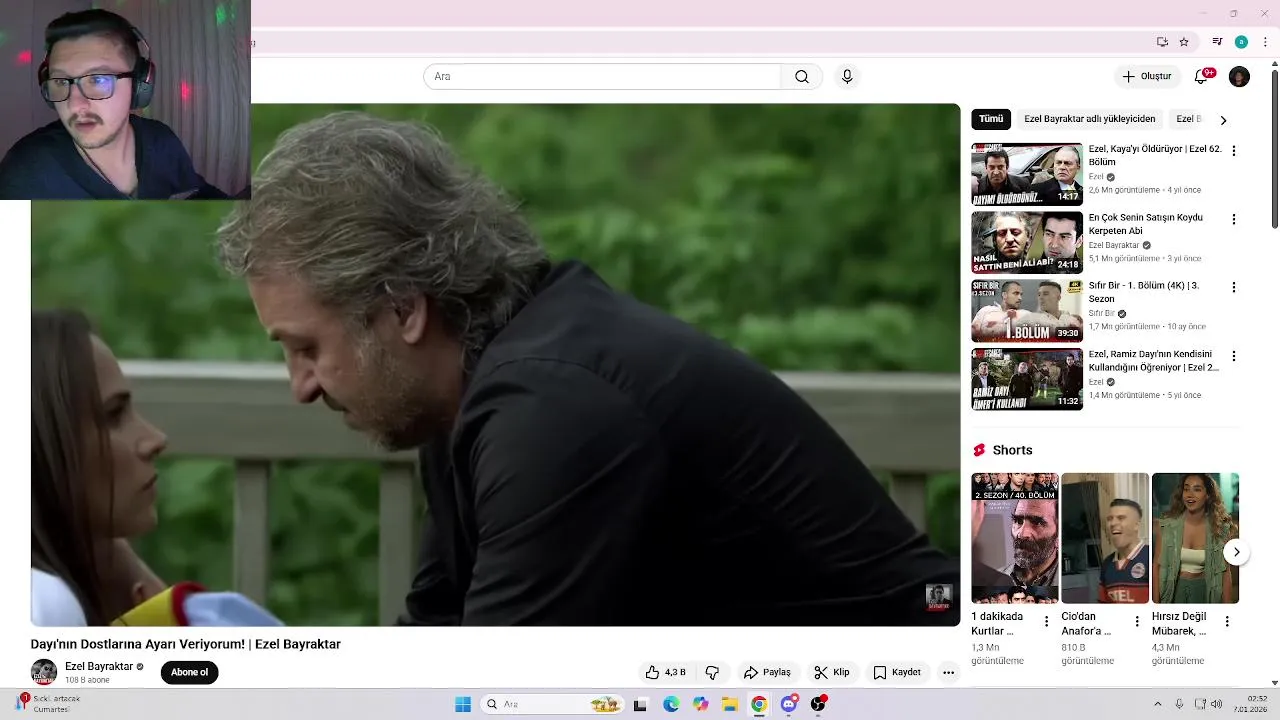Open Task View in the taskbar
This screenshot has height=720, width=1280.
pos(640,704)
